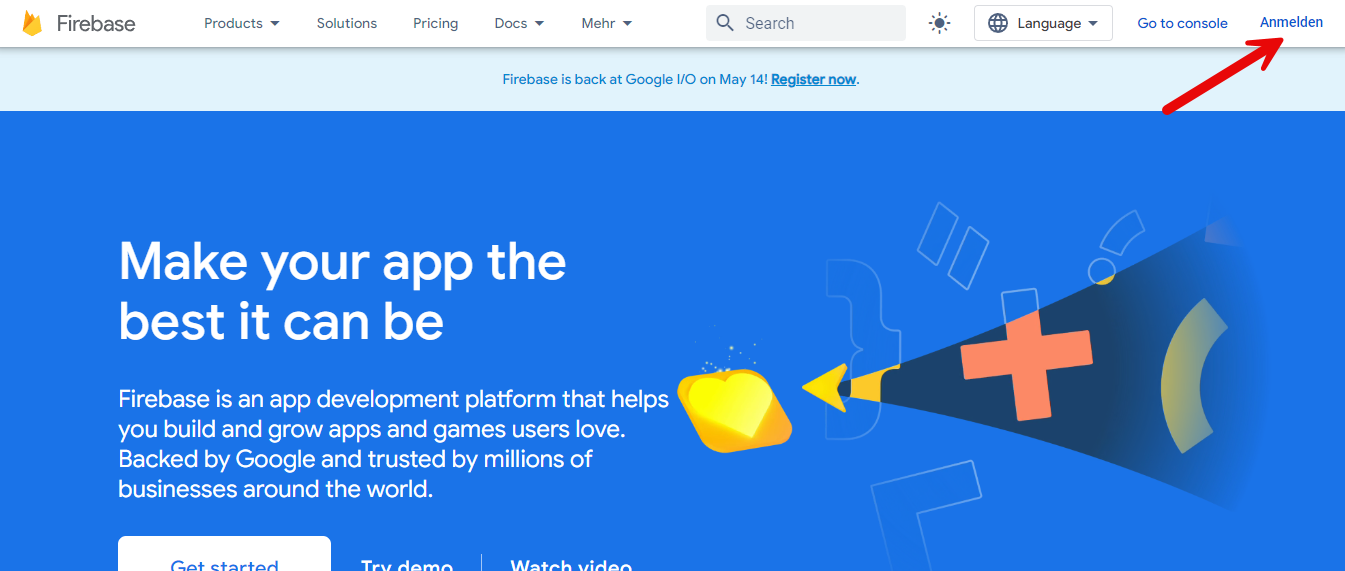The width and height of the screenshot is (1345, 571).
Task: Click the magnifier search icon
Action: click(x=725, y=23)
